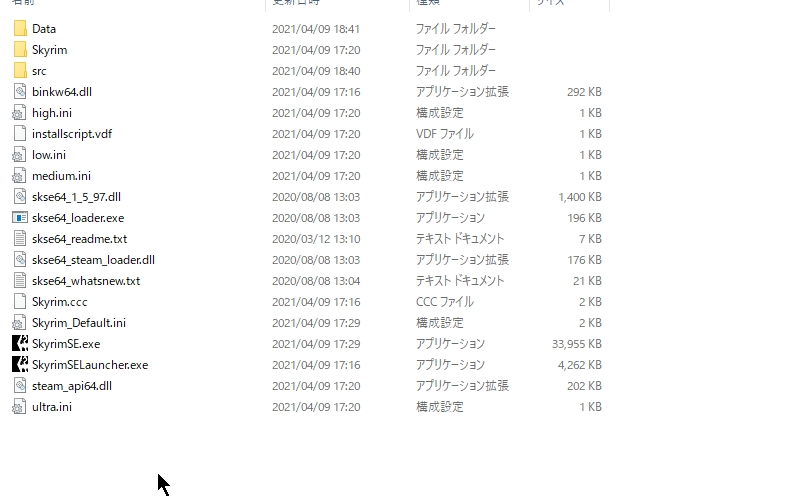Select the high.ini settings file icon
This screenshot has height=501, width=810.
[x=19, y=113]
